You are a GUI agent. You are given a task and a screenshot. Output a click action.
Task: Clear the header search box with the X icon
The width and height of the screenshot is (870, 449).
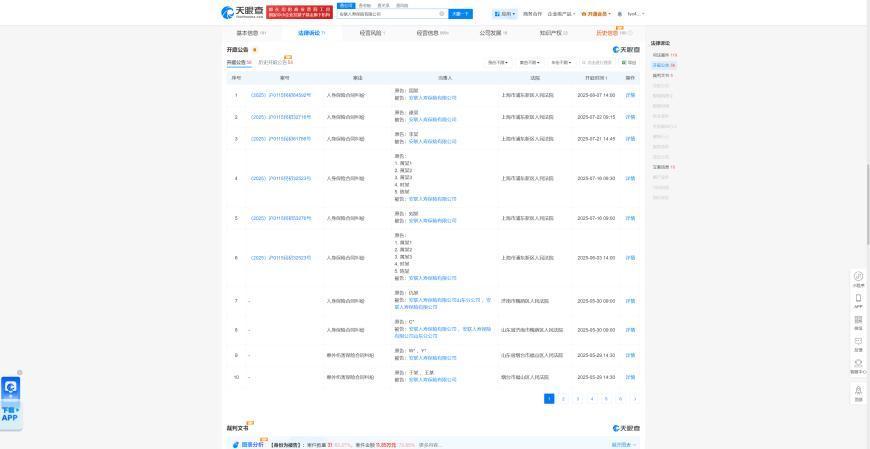442,13
